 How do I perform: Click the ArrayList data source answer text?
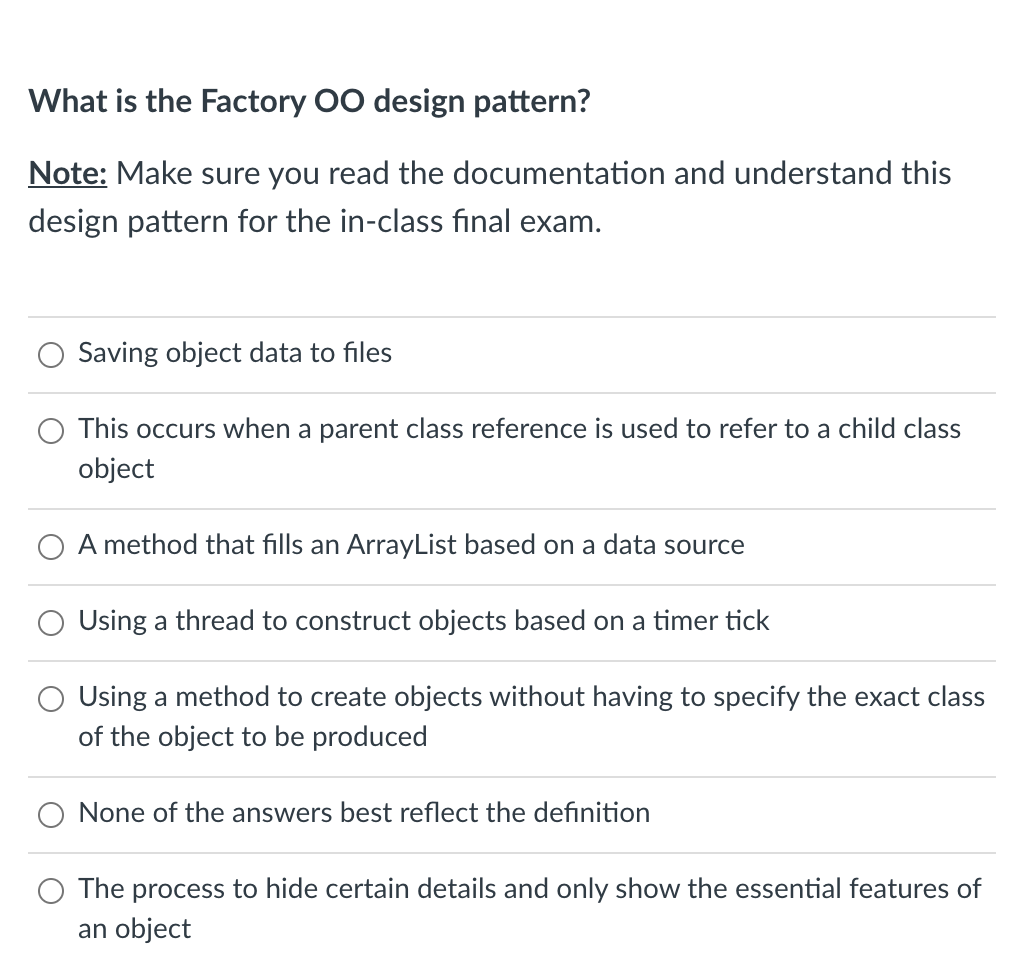(x=412, y=545)
